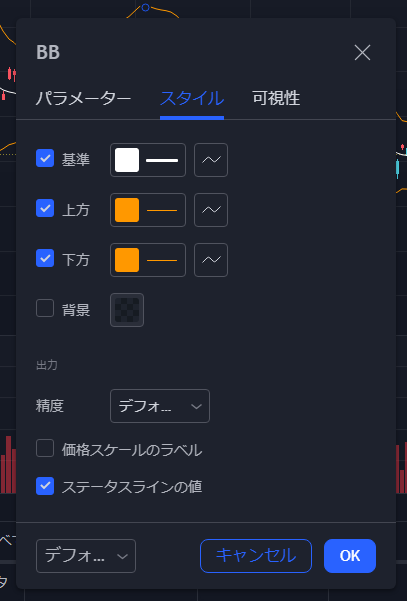Uncheck the 上方 checkbox
Image resolution: width=407 pixels, height=601 pixels.
pyautogui.click(x=45, y=208)
